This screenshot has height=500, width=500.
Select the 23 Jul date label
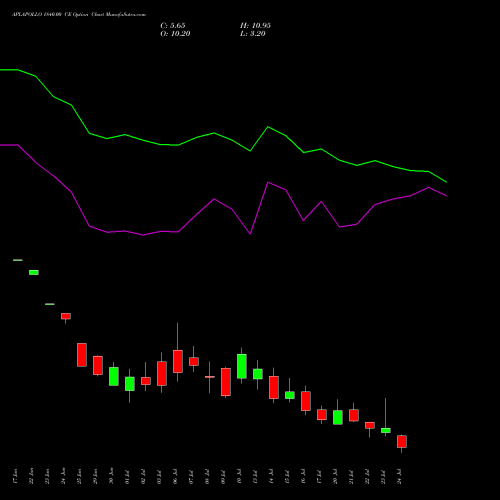point(383,476)
